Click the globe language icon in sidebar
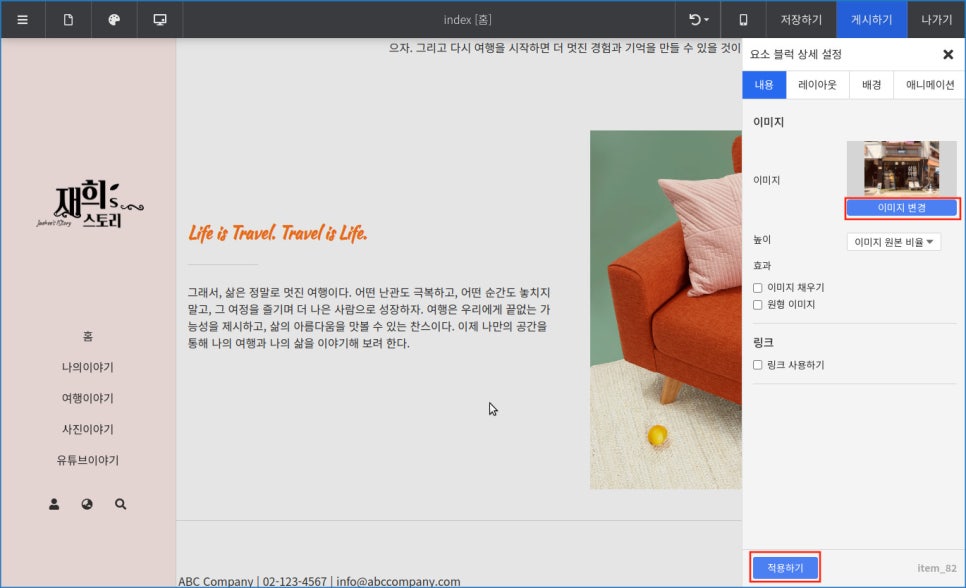 (x=87, y=504)
